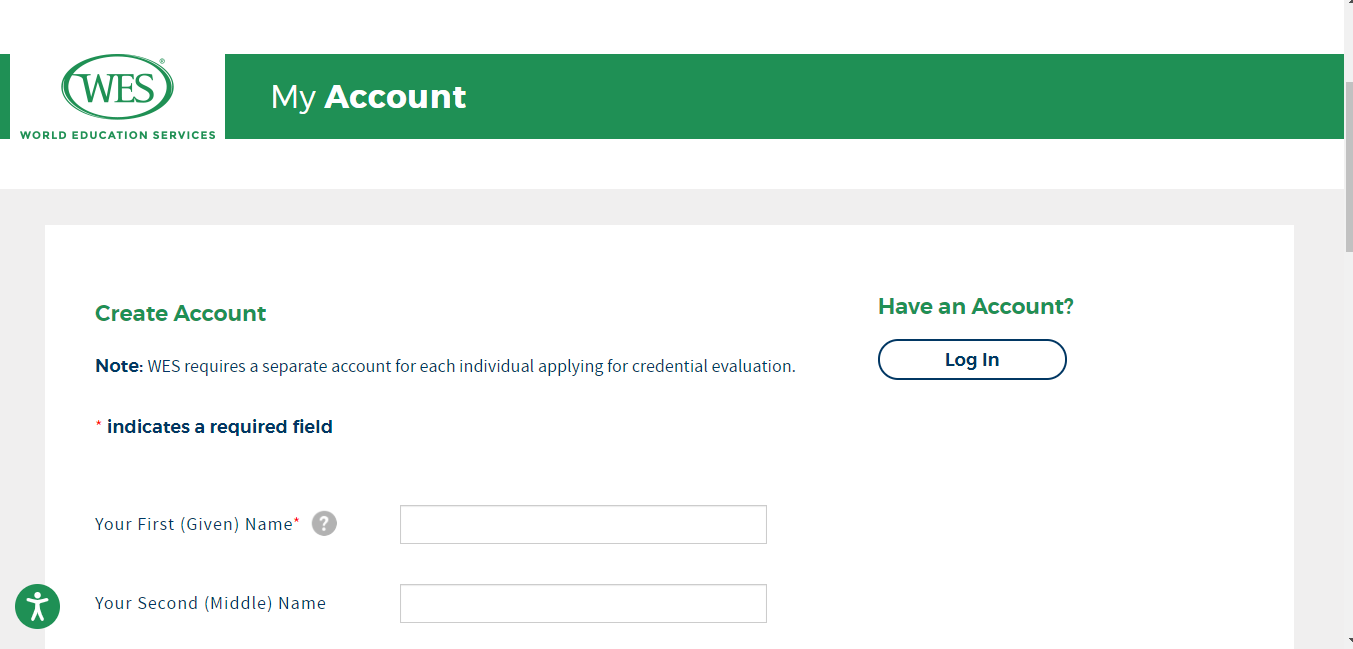The image size is (1353, 649).
Task: Click the Second (Middle) Name input box
Action: [582, 603]
